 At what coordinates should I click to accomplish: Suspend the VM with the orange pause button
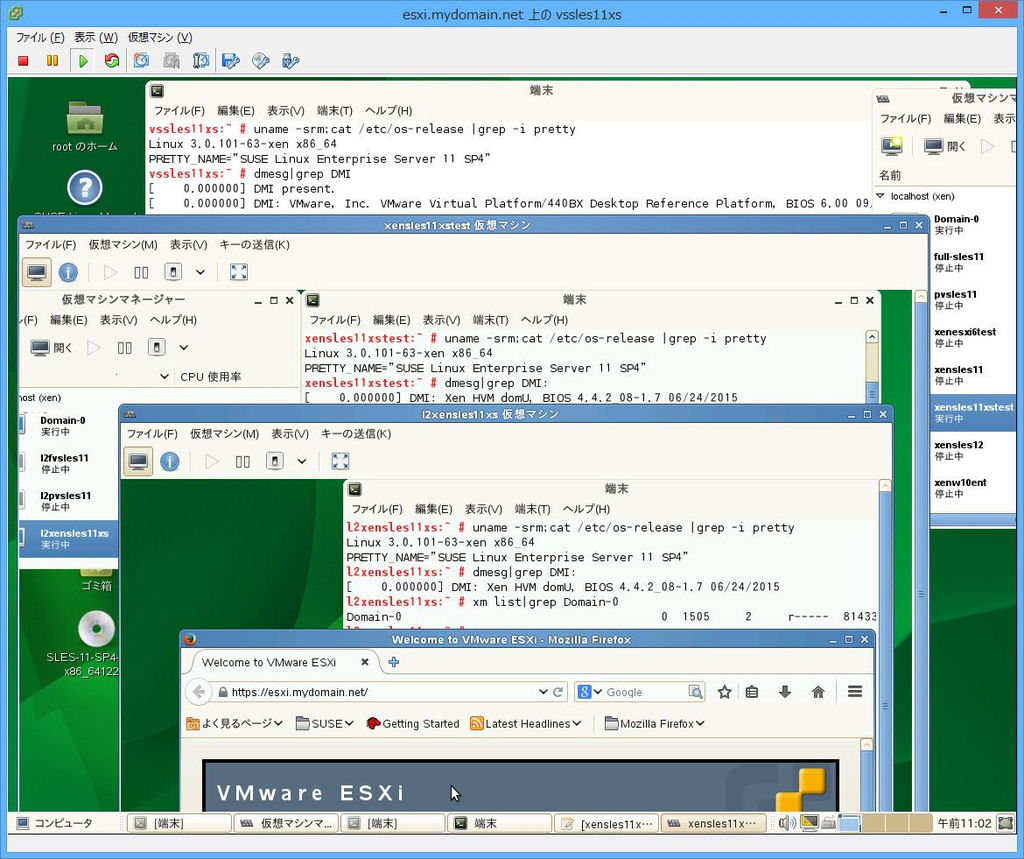pyautogui.click(x=52, y=61)
